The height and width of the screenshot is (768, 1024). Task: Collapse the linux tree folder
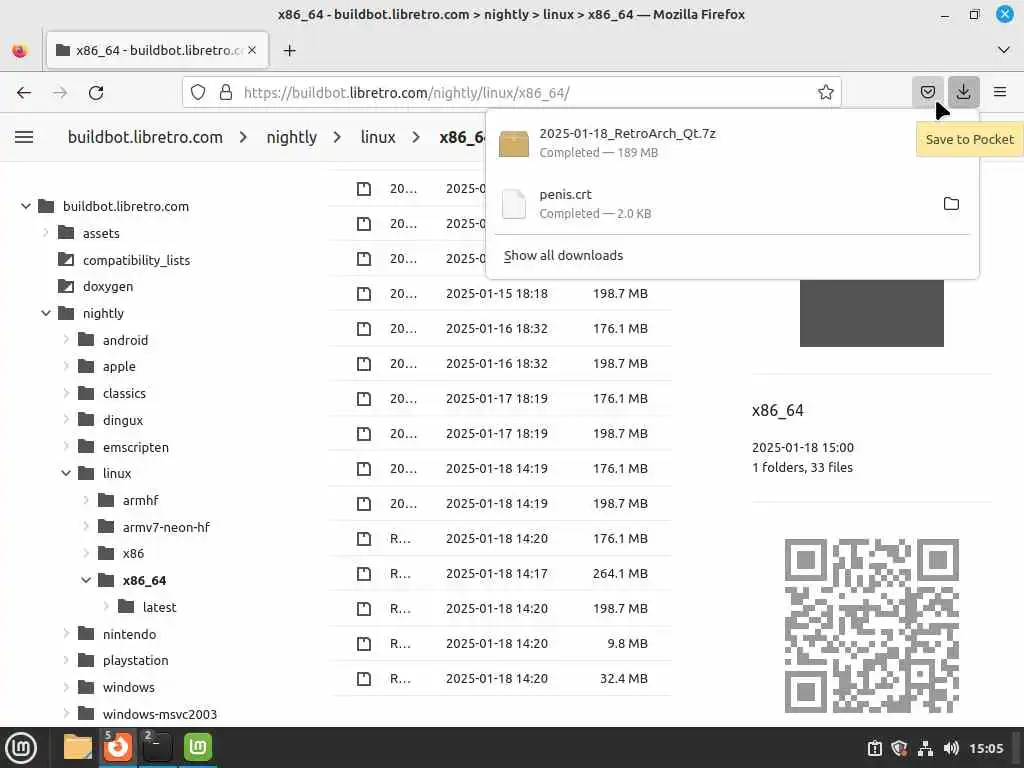[66, 473]
